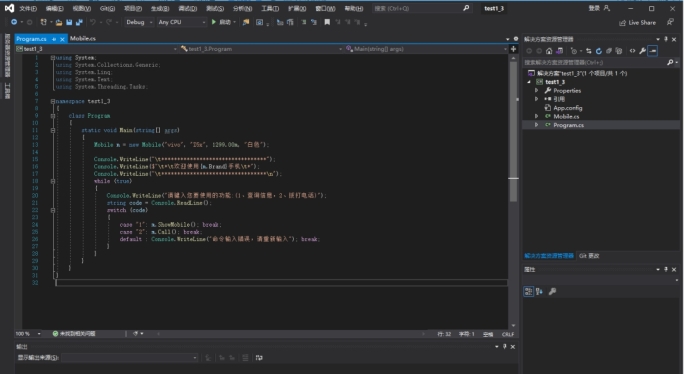Open the 工具(T) tools menu

[270, 8]
